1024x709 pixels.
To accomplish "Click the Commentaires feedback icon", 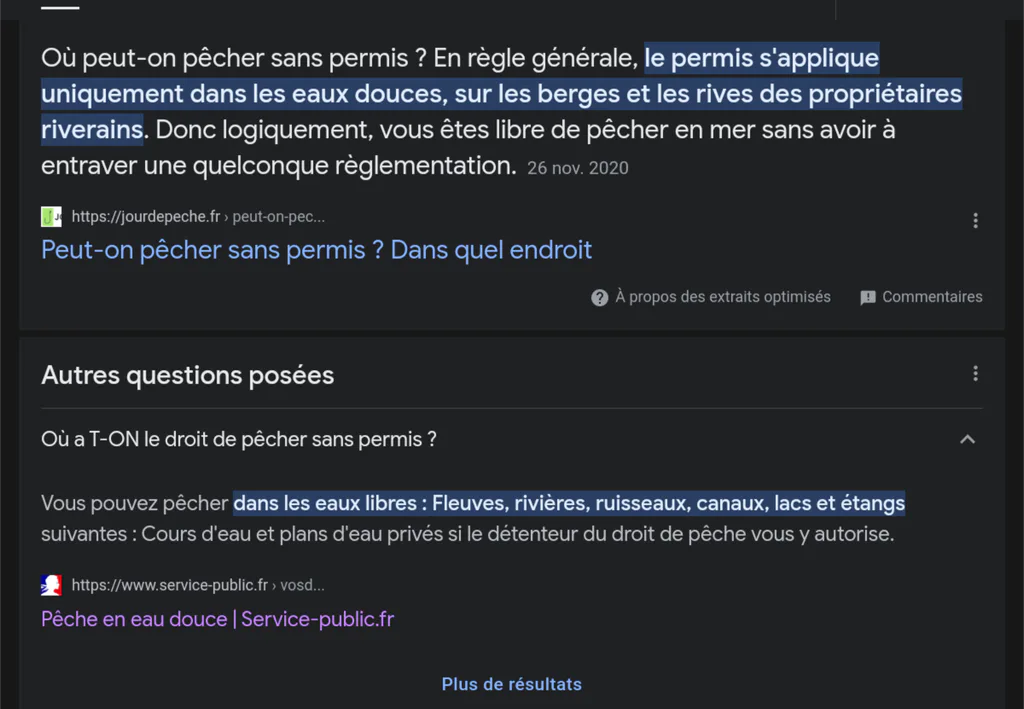I will coord(868,298).
